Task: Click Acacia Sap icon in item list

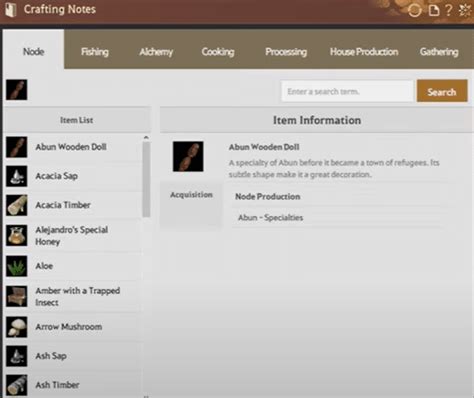Action: coord(16,176)
